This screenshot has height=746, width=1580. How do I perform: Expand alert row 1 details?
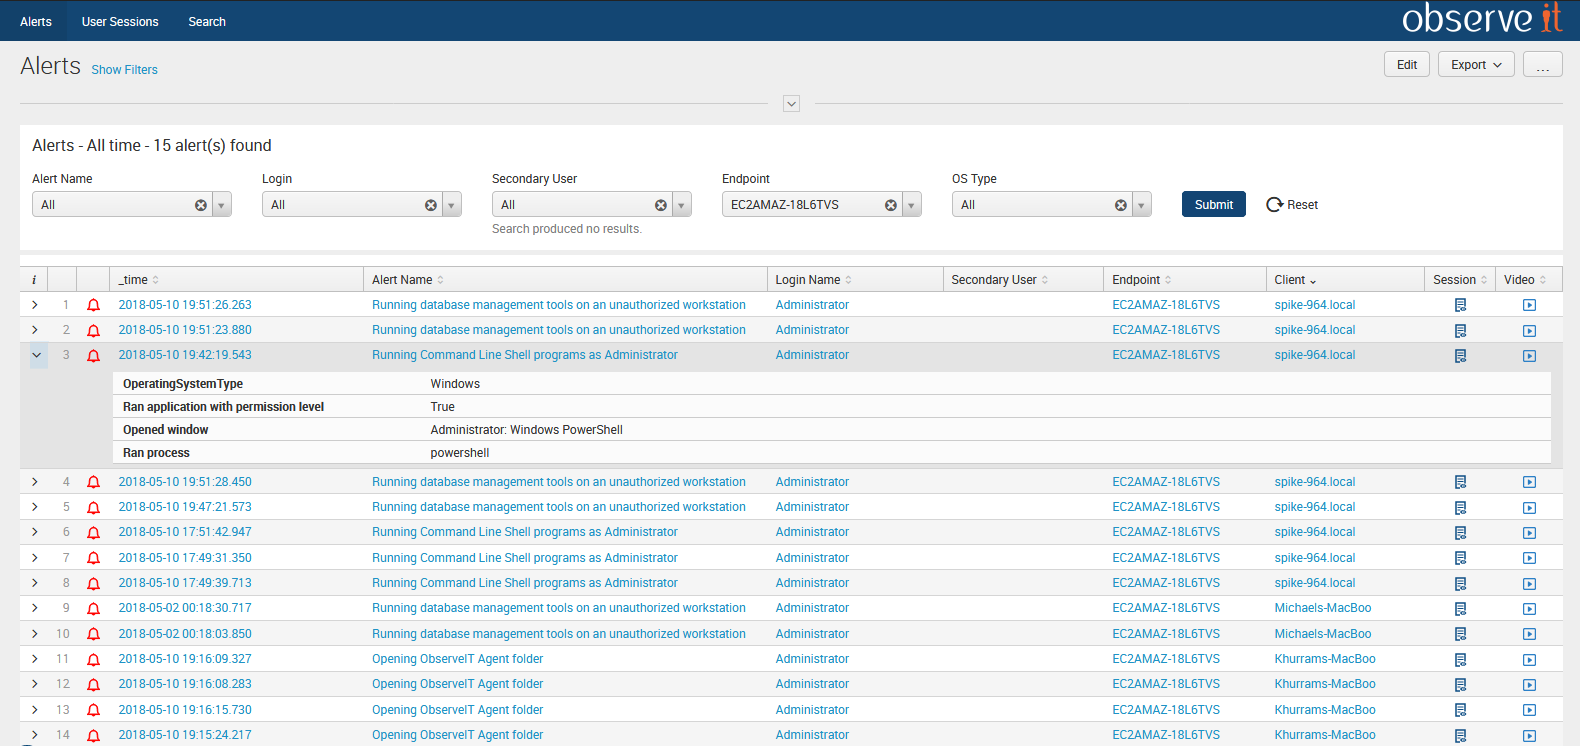pyautogui.click(x=35, y=305)
